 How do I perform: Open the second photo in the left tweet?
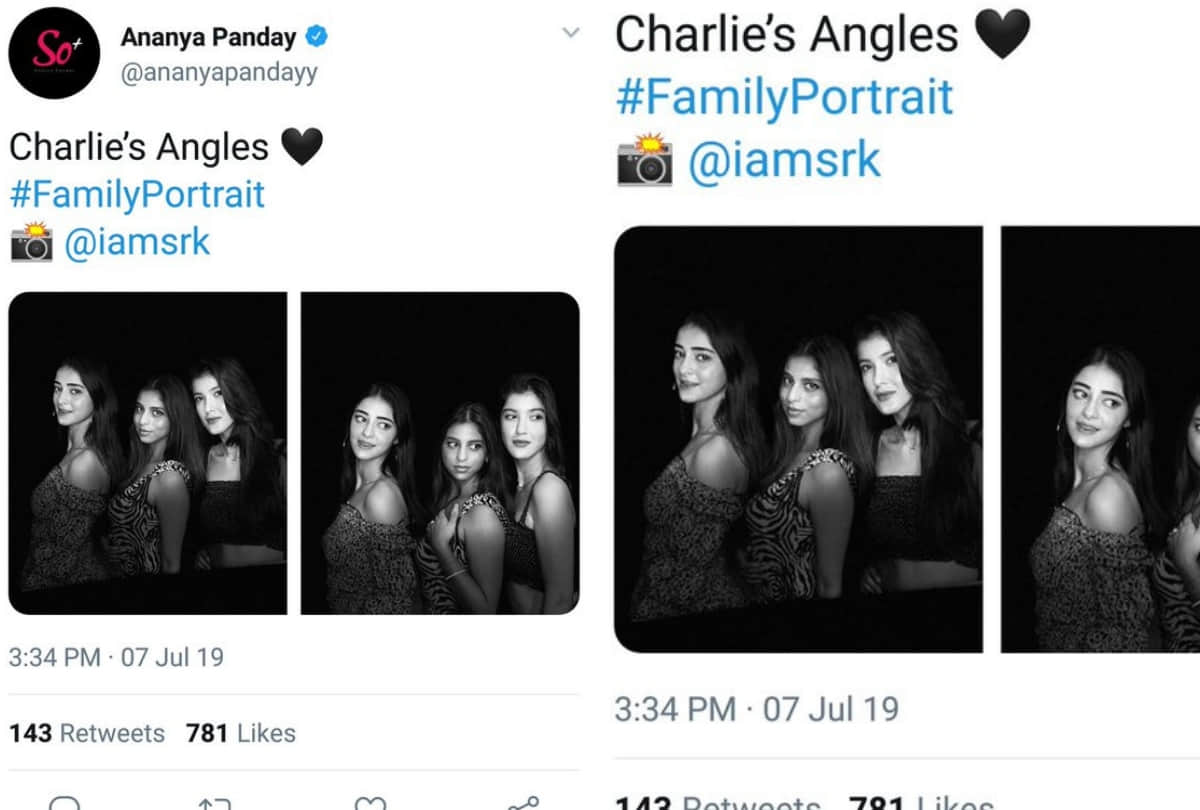point(440,460)
